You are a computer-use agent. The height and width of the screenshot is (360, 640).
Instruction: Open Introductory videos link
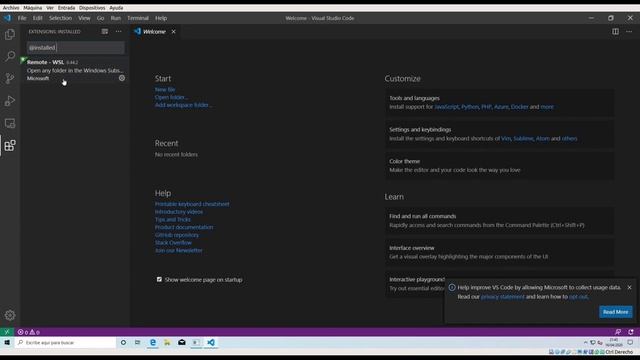179,212
